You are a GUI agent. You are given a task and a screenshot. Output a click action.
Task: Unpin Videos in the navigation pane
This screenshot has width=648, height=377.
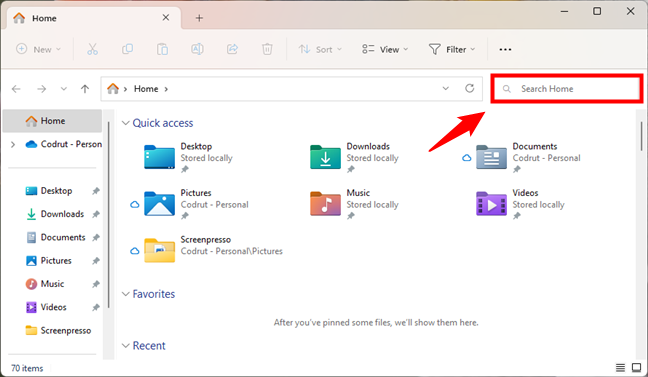95,307
